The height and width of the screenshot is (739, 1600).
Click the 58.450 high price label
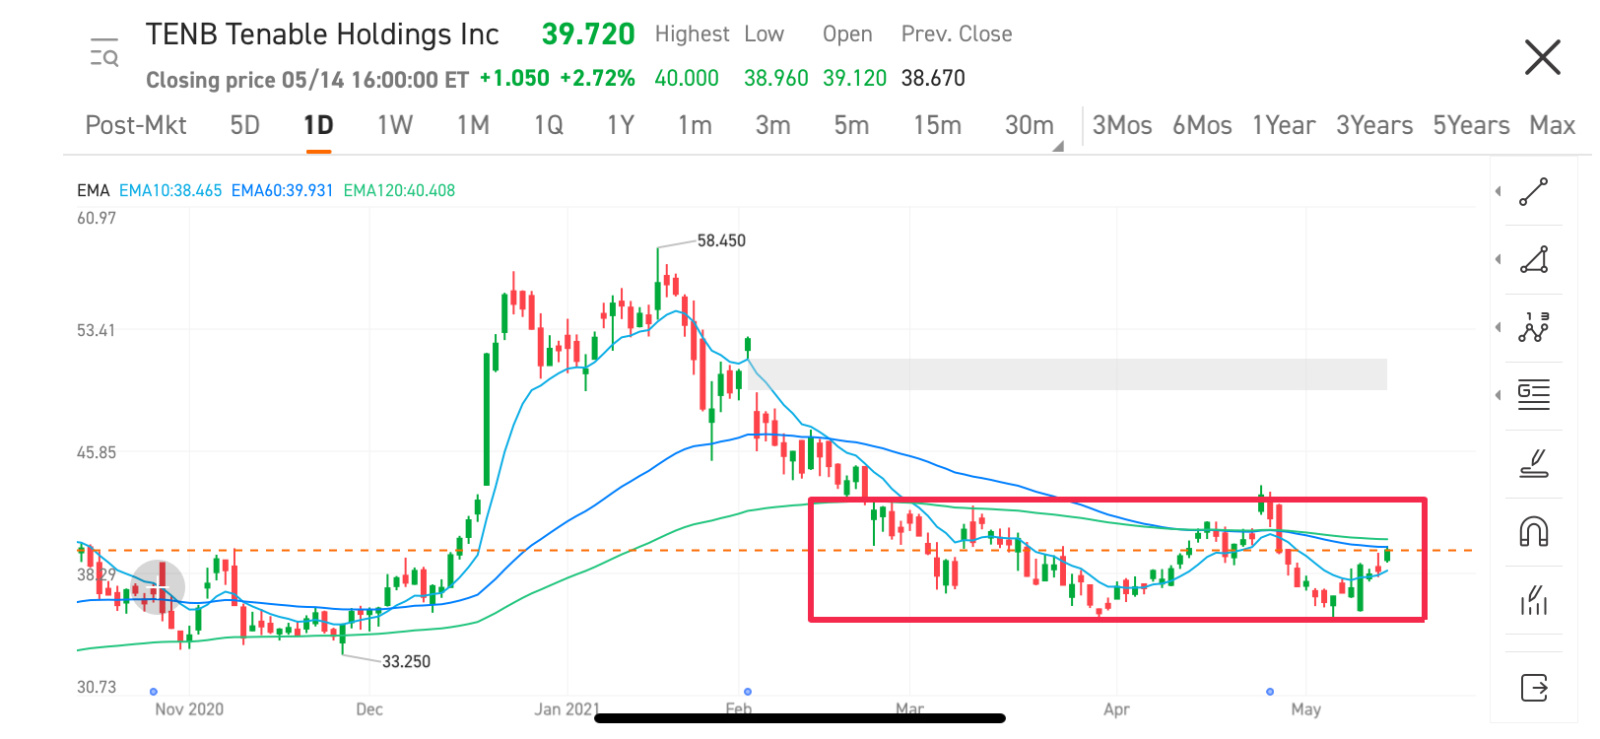pyautogui.click(x=721, y=241)
